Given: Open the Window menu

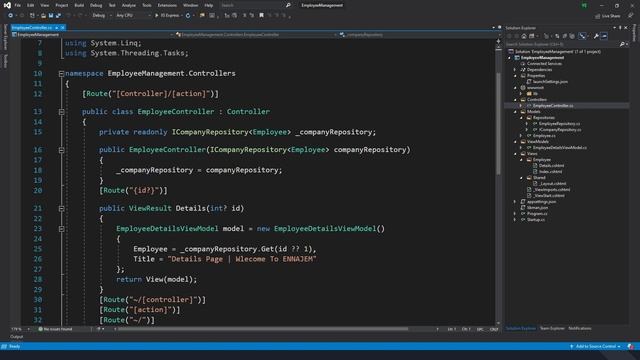Looking at the screenshot, I should (x=190, y=5).
